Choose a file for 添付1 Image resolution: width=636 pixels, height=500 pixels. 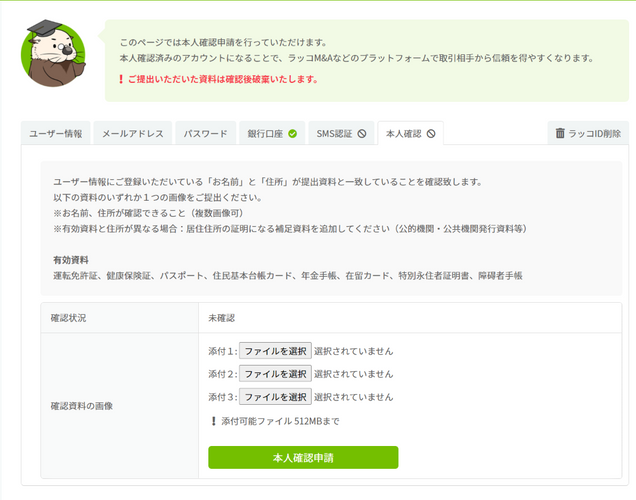click(x=275, y=351)
